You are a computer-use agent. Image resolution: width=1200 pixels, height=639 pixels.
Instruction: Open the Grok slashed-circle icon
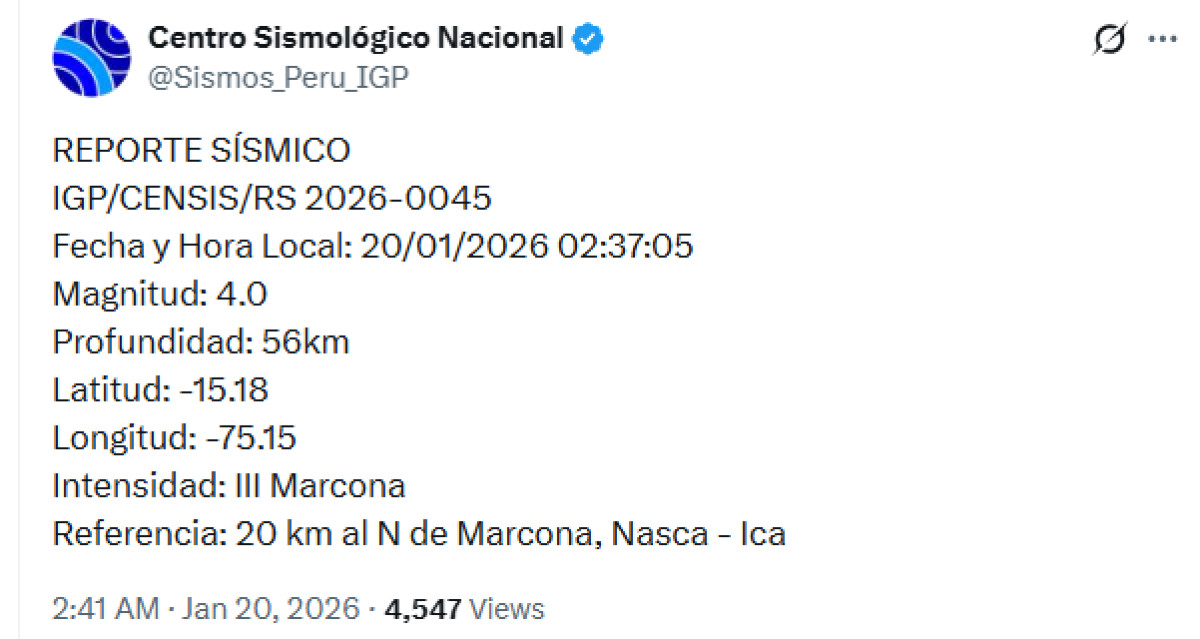click(1109, 39)
